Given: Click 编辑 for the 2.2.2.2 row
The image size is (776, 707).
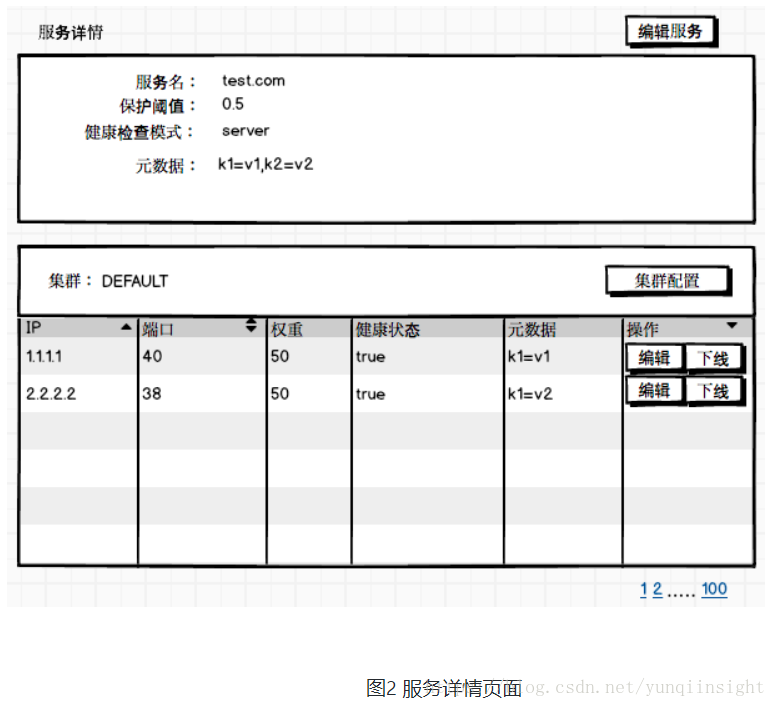Looking at the screenshot, I should [x=654, y=391].
